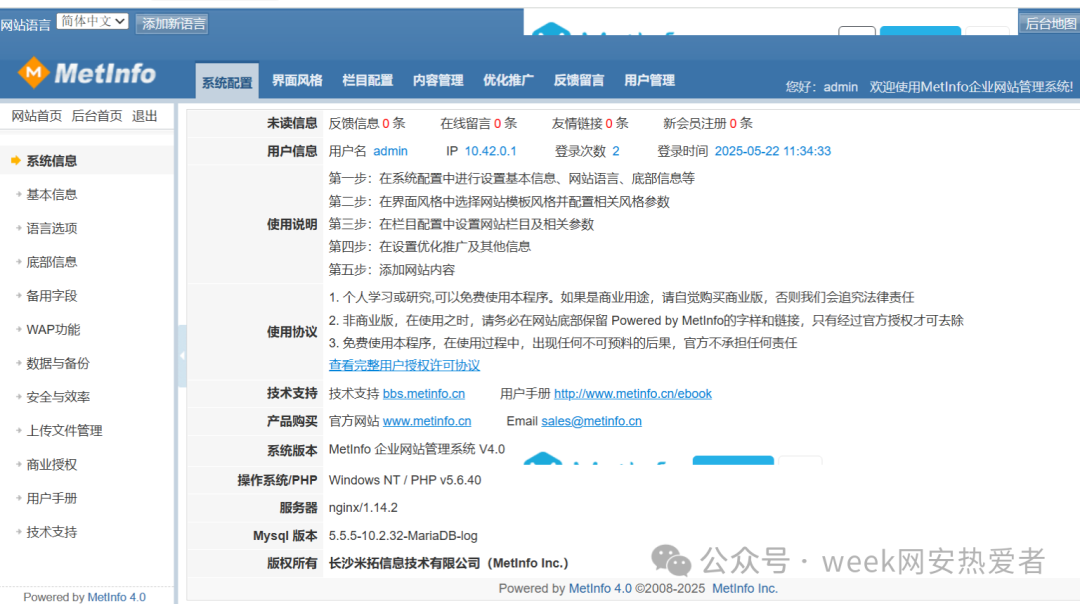Open the 栏目配置 tab
This screenshot has width=1080, height=604.
367,81
